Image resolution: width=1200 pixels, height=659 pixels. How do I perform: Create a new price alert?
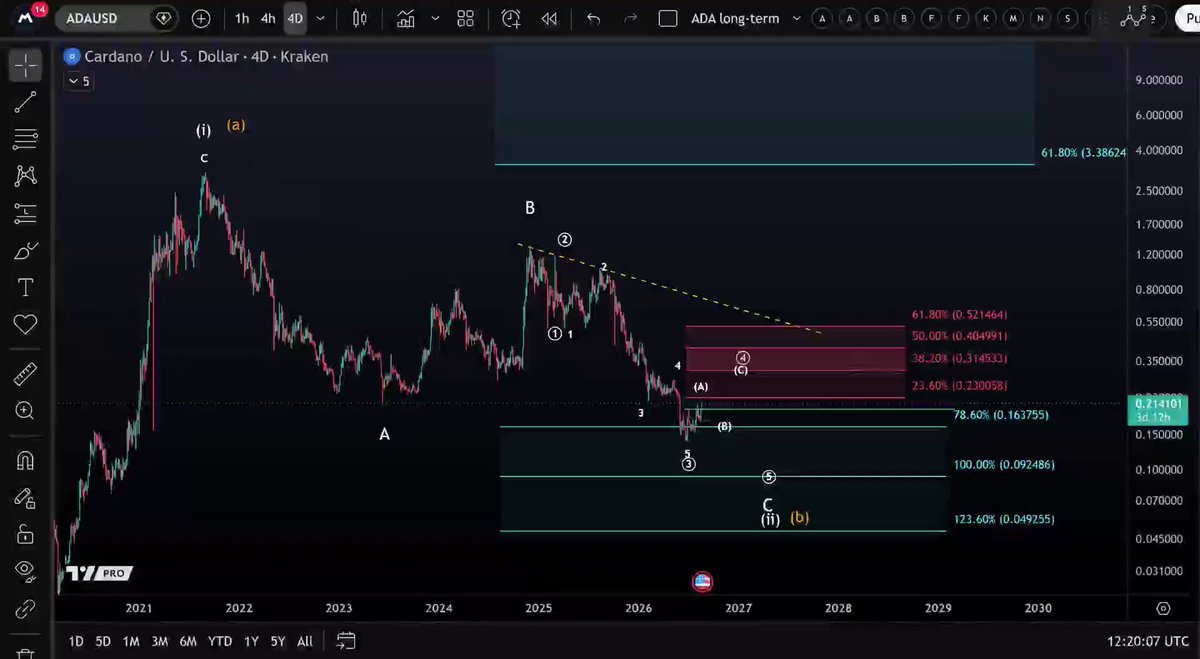pyautogui.click(x=511, y=18)
